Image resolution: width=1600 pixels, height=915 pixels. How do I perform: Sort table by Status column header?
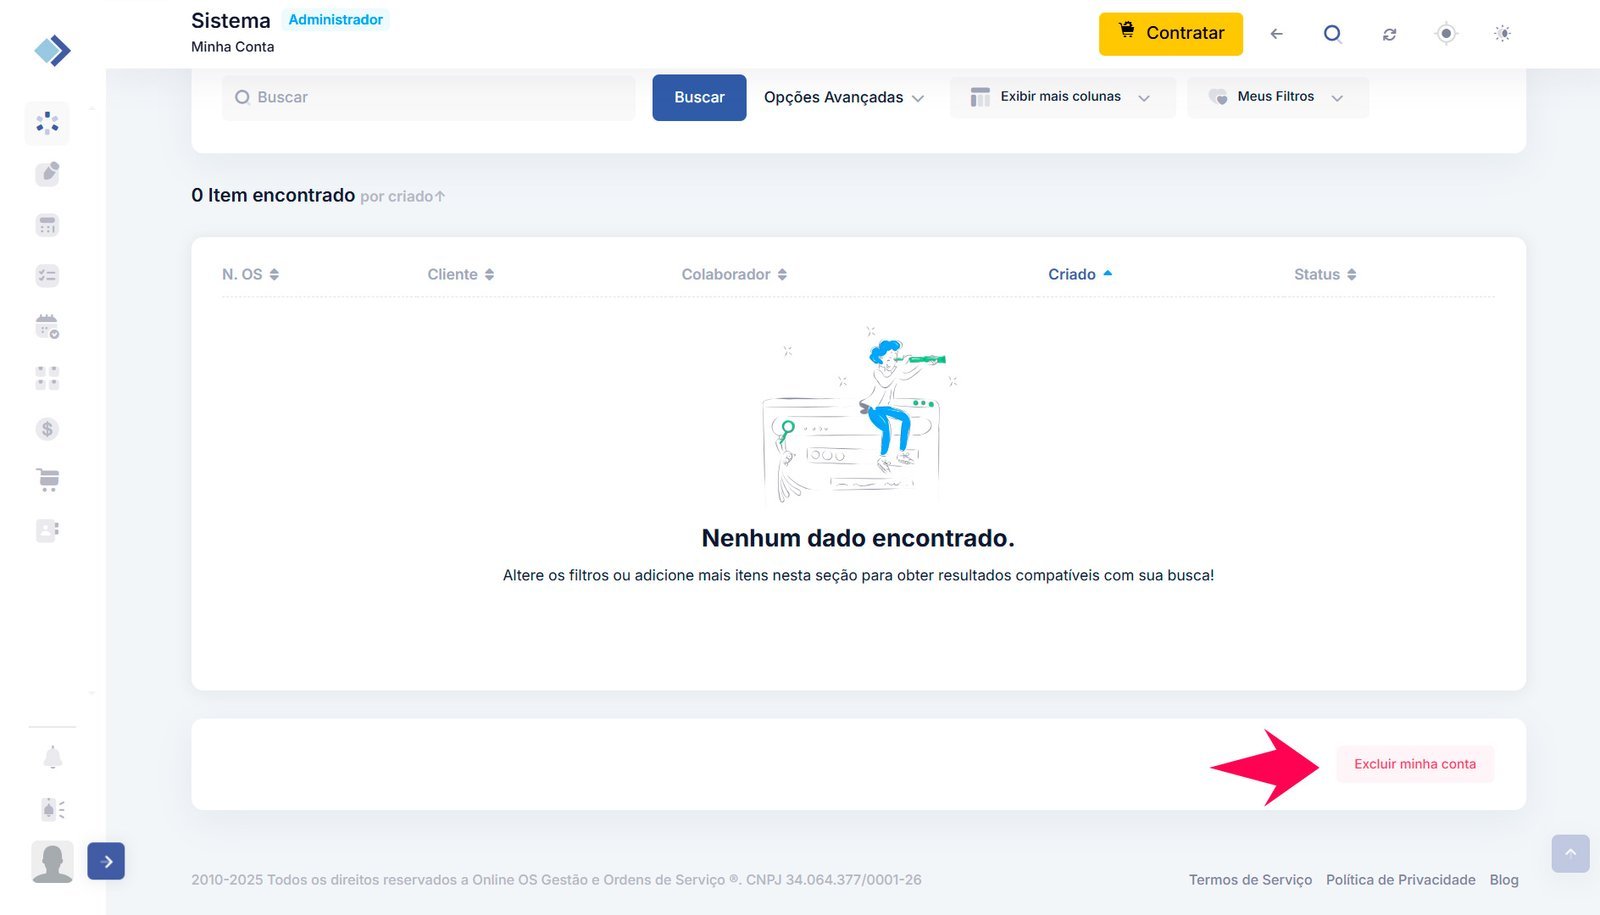pyautogui.click(x=1324, y=274)
